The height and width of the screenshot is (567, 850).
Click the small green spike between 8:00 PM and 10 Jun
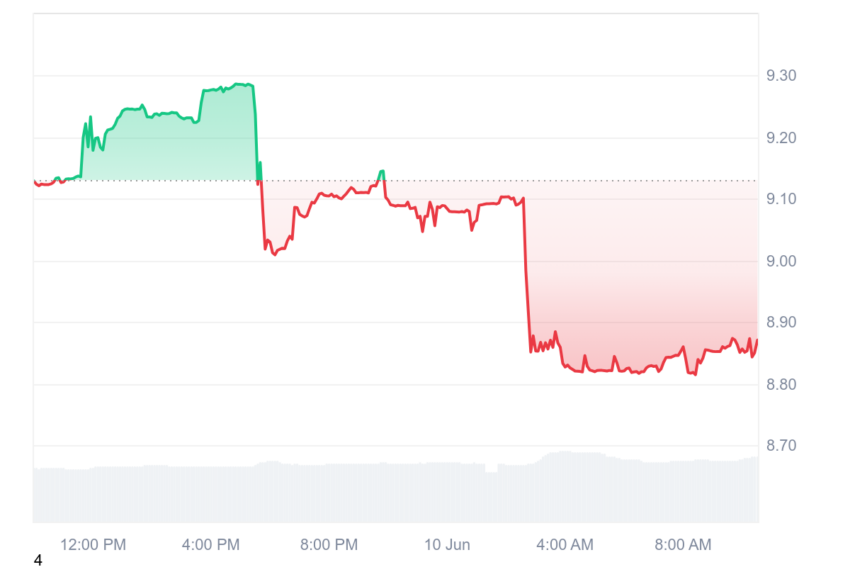pyautogui.click(x=382, y=175)
